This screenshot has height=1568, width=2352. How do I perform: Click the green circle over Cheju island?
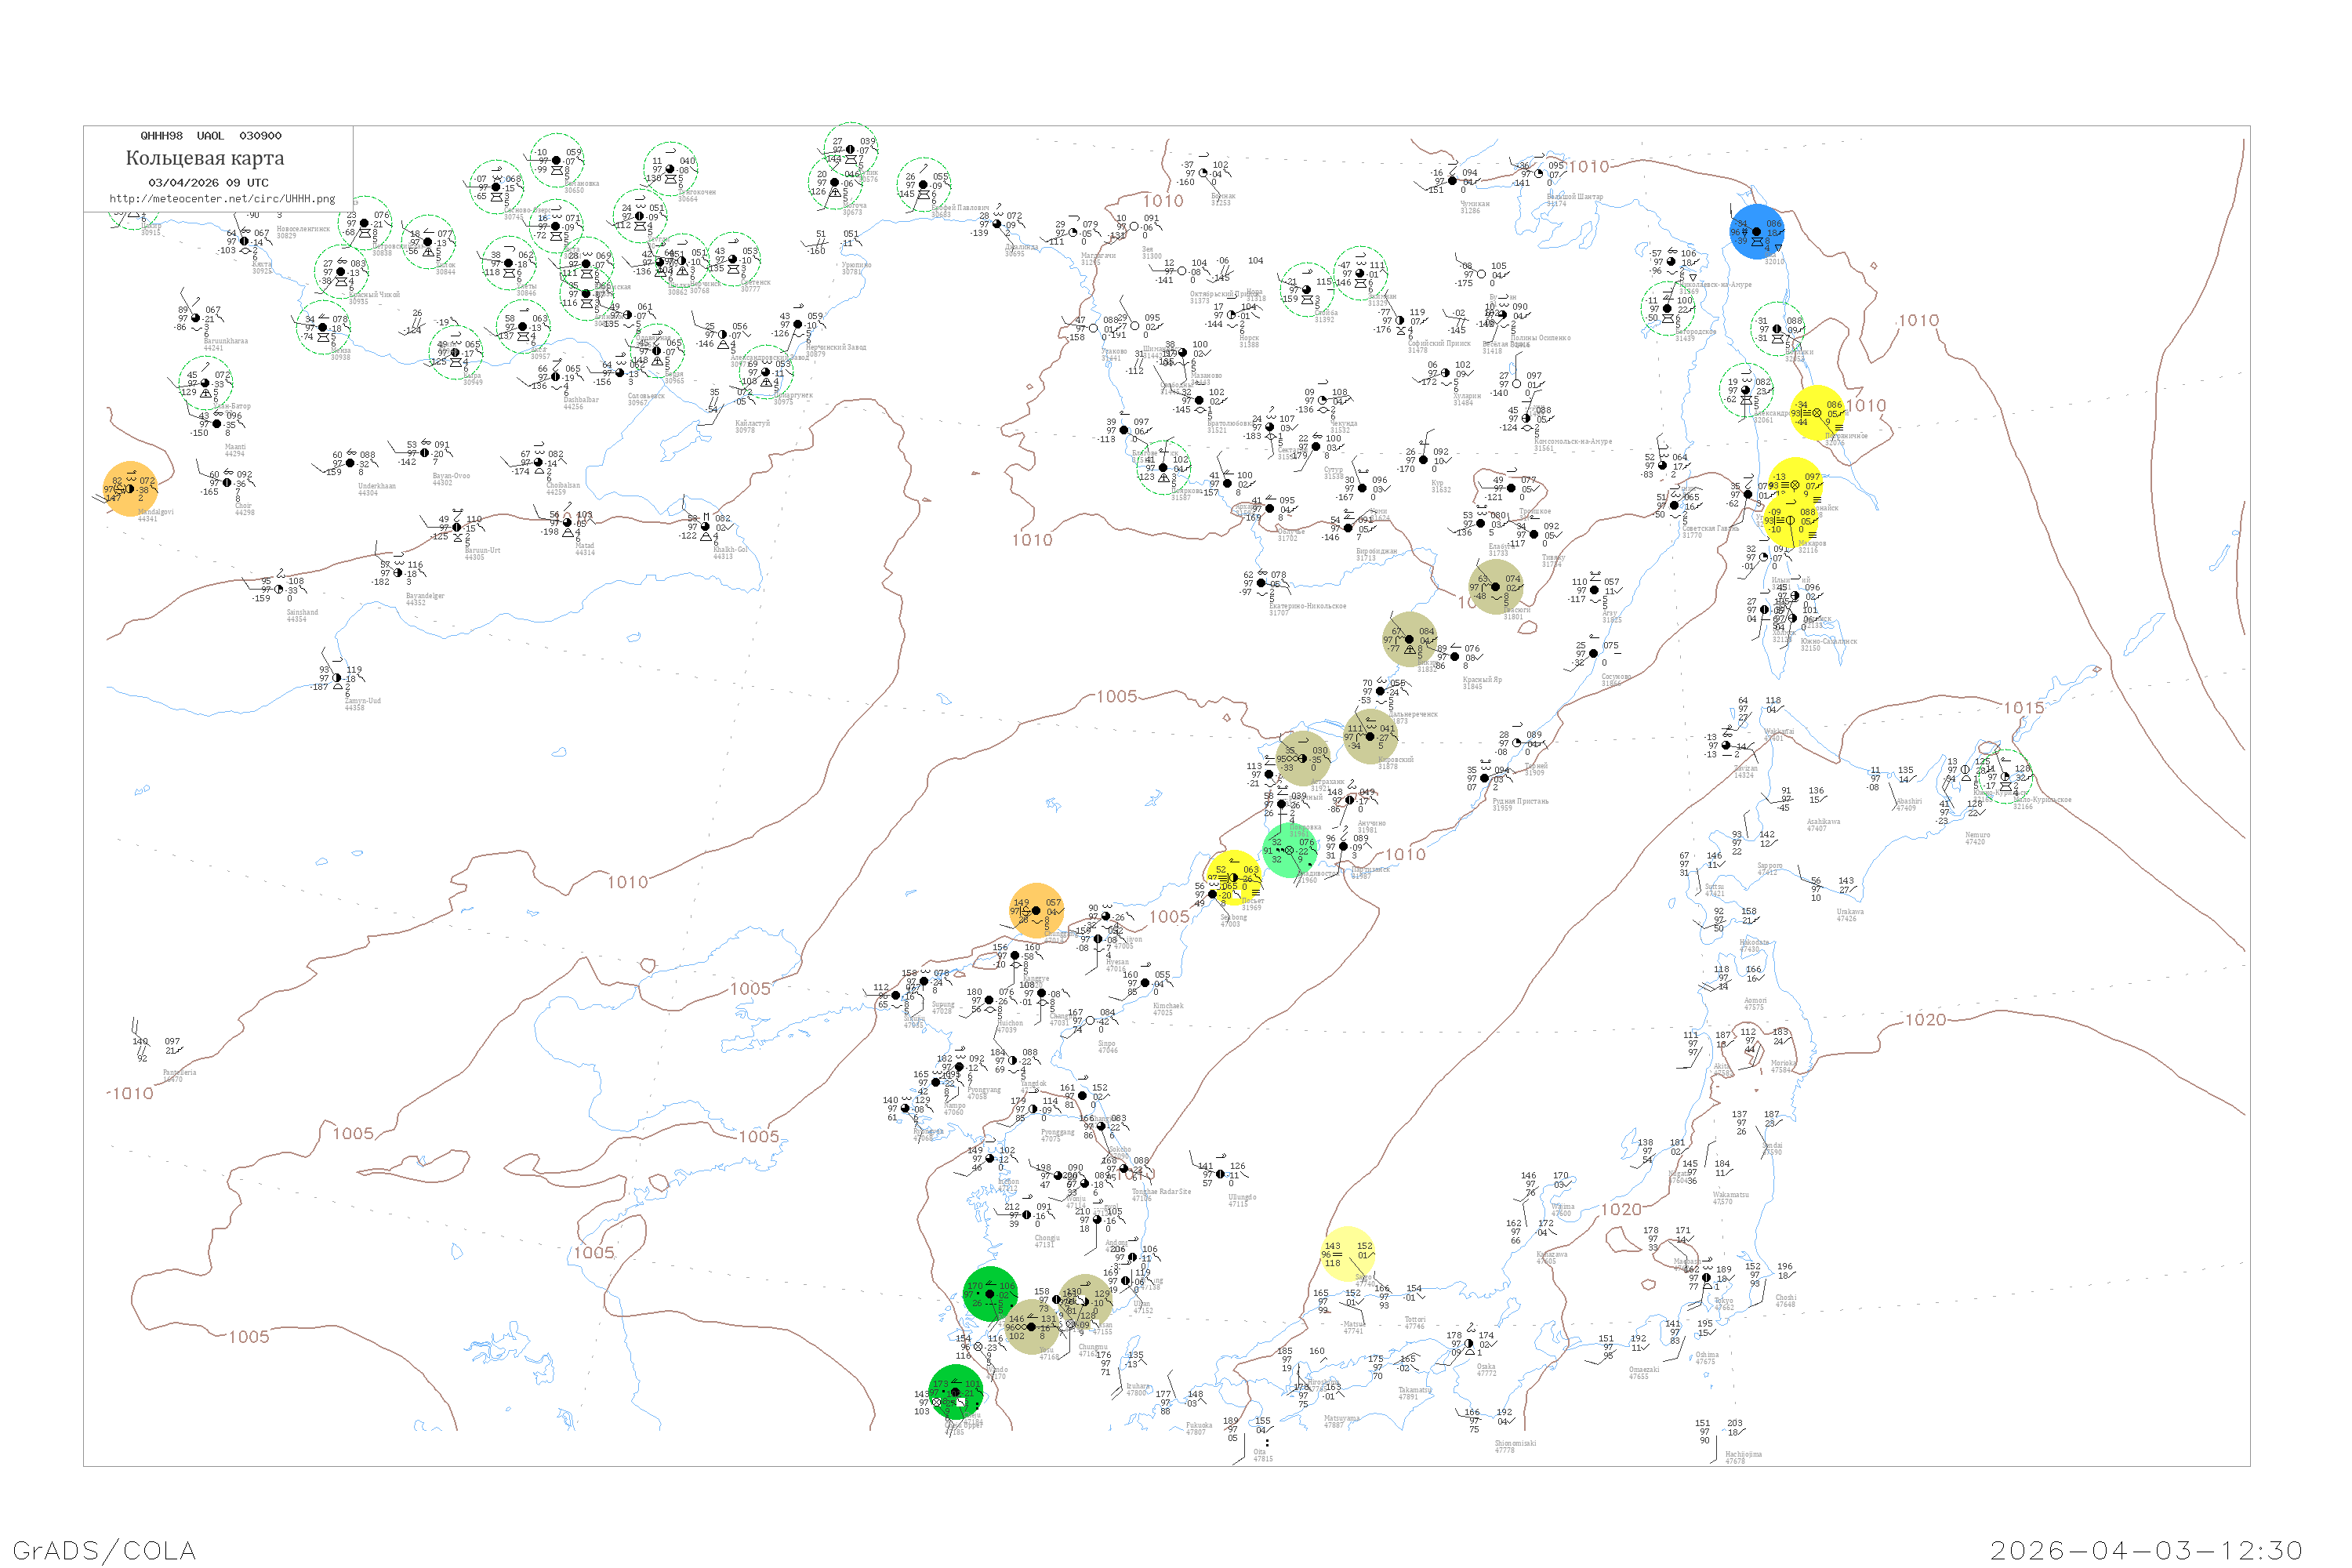[956, 1392]
